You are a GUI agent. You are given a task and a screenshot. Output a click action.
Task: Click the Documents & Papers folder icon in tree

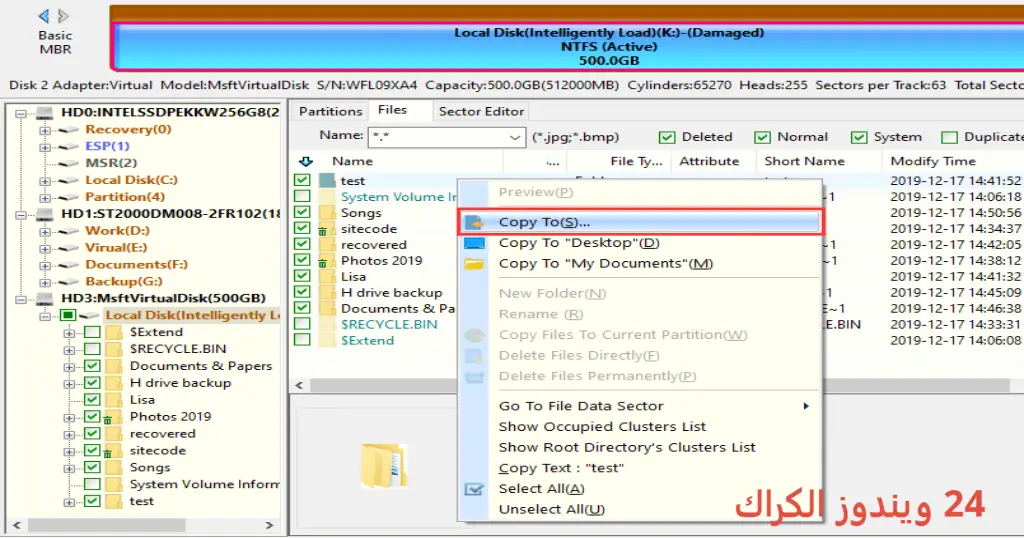(x=114, y=366)
